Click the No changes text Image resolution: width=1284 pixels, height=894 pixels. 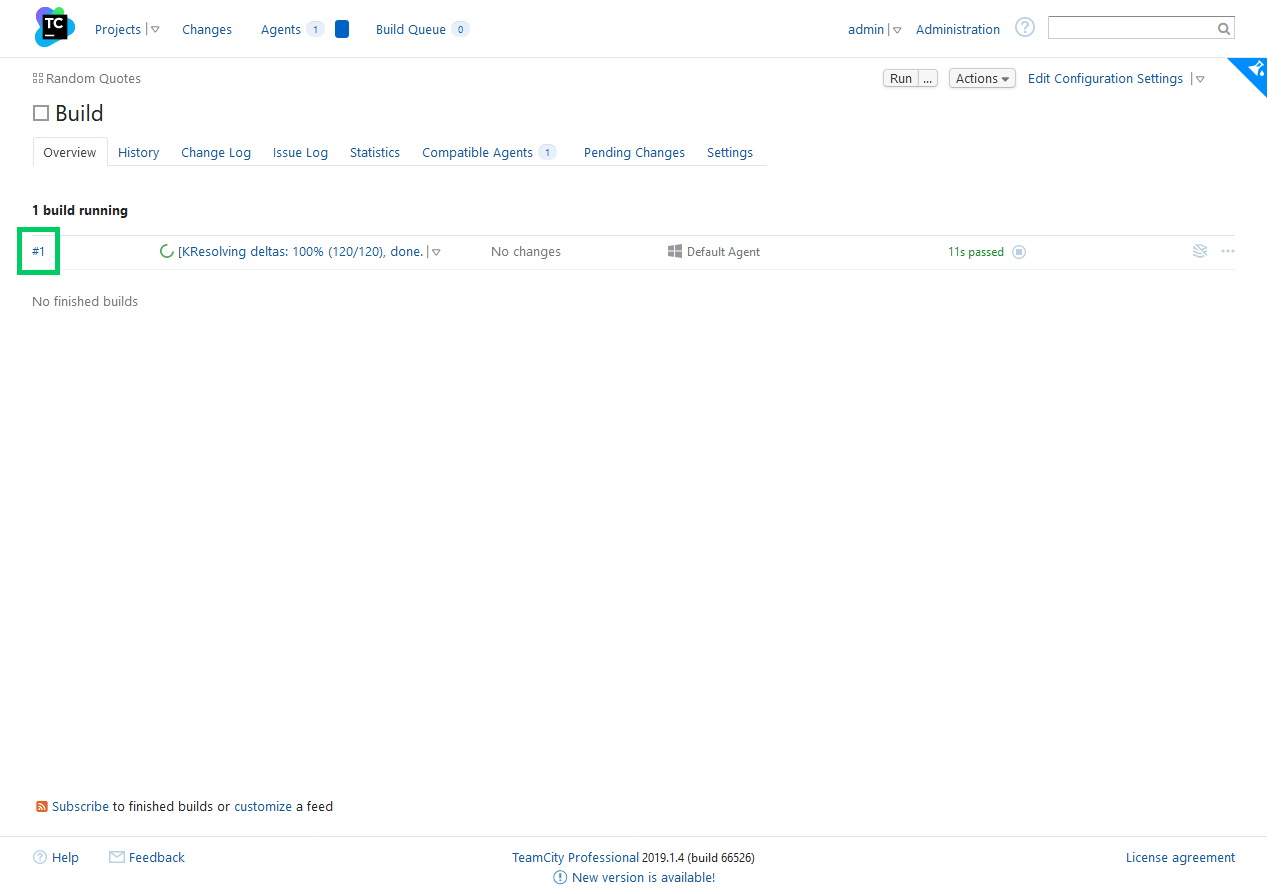[526, 251]
